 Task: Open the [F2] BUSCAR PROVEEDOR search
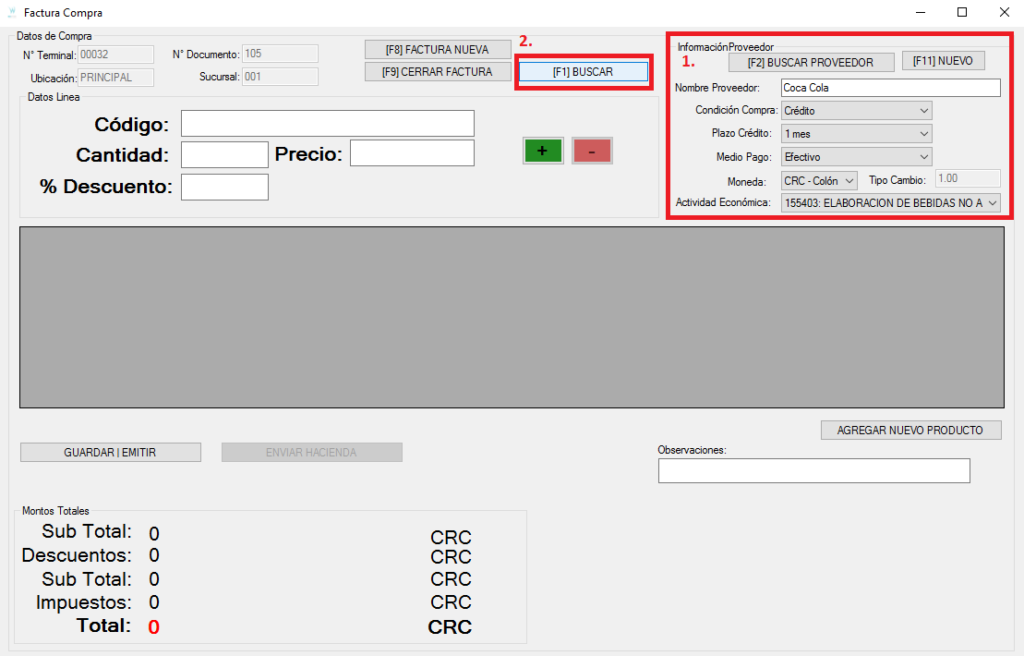810,62
